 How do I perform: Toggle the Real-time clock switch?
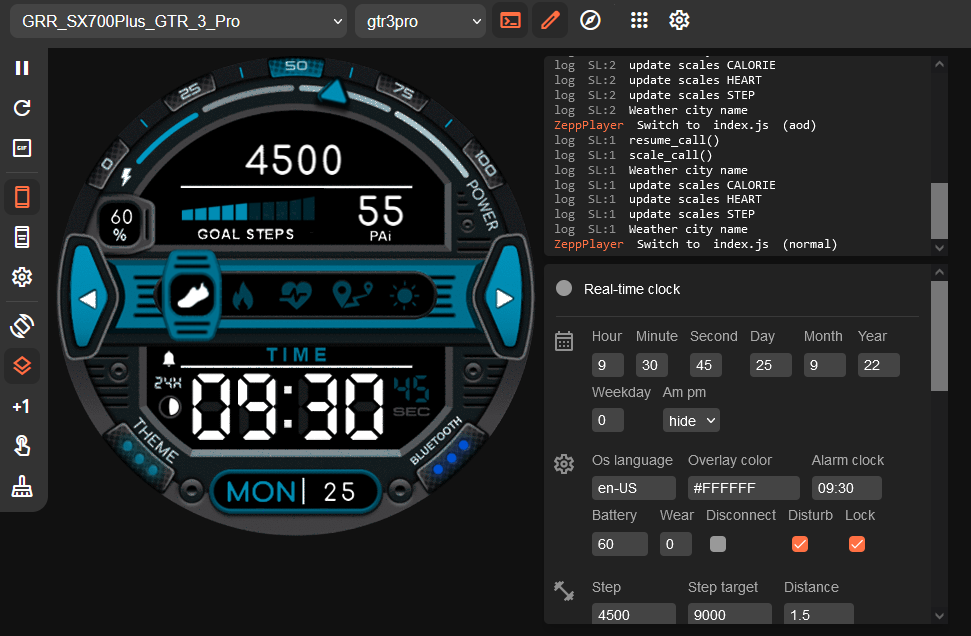[564, 289]
